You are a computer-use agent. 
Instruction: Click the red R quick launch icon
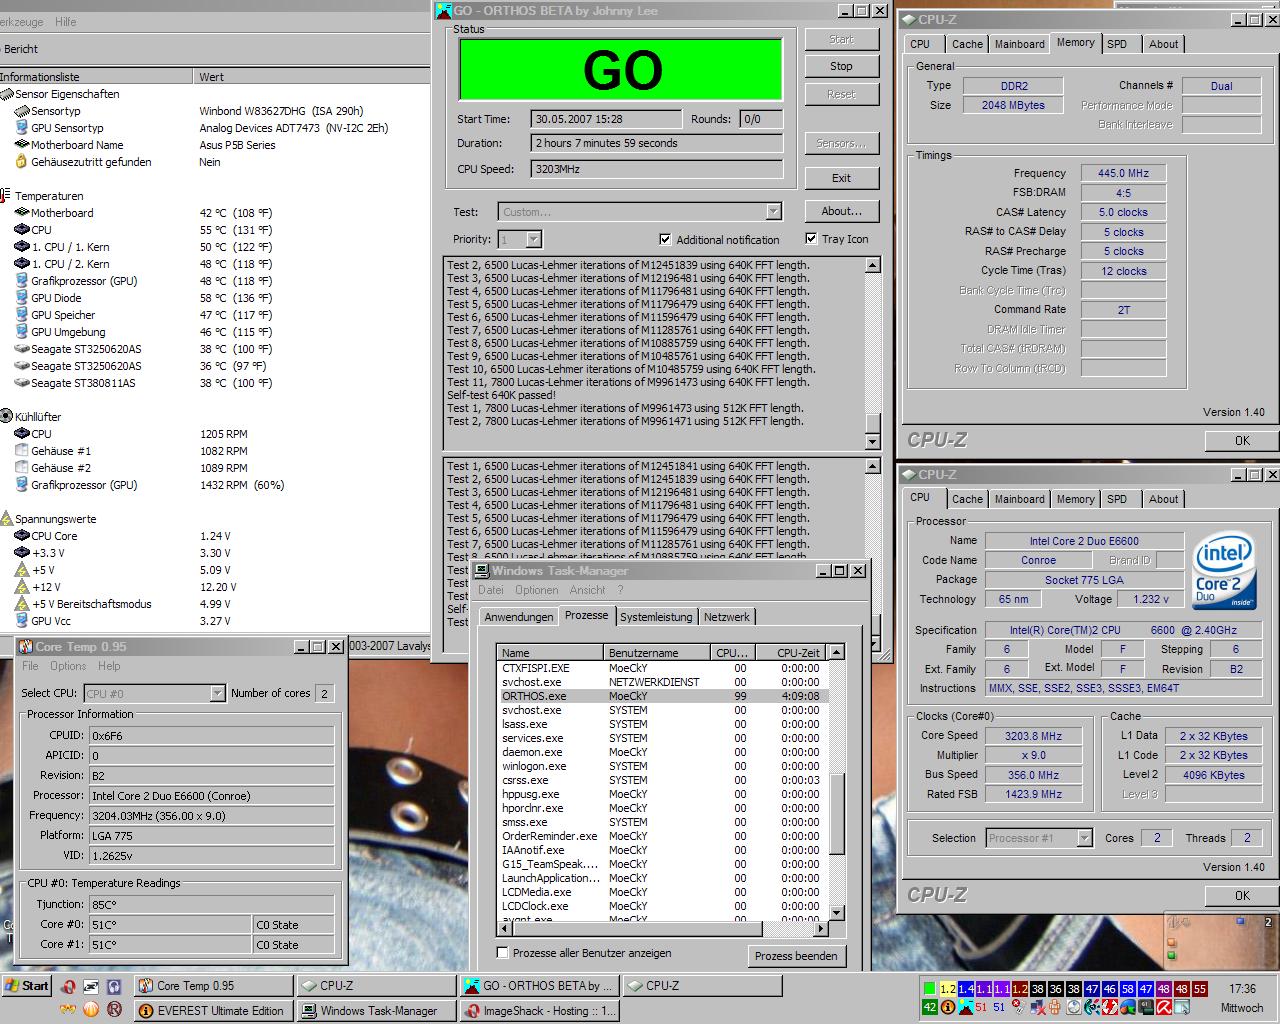click(x=114, y=1009)
